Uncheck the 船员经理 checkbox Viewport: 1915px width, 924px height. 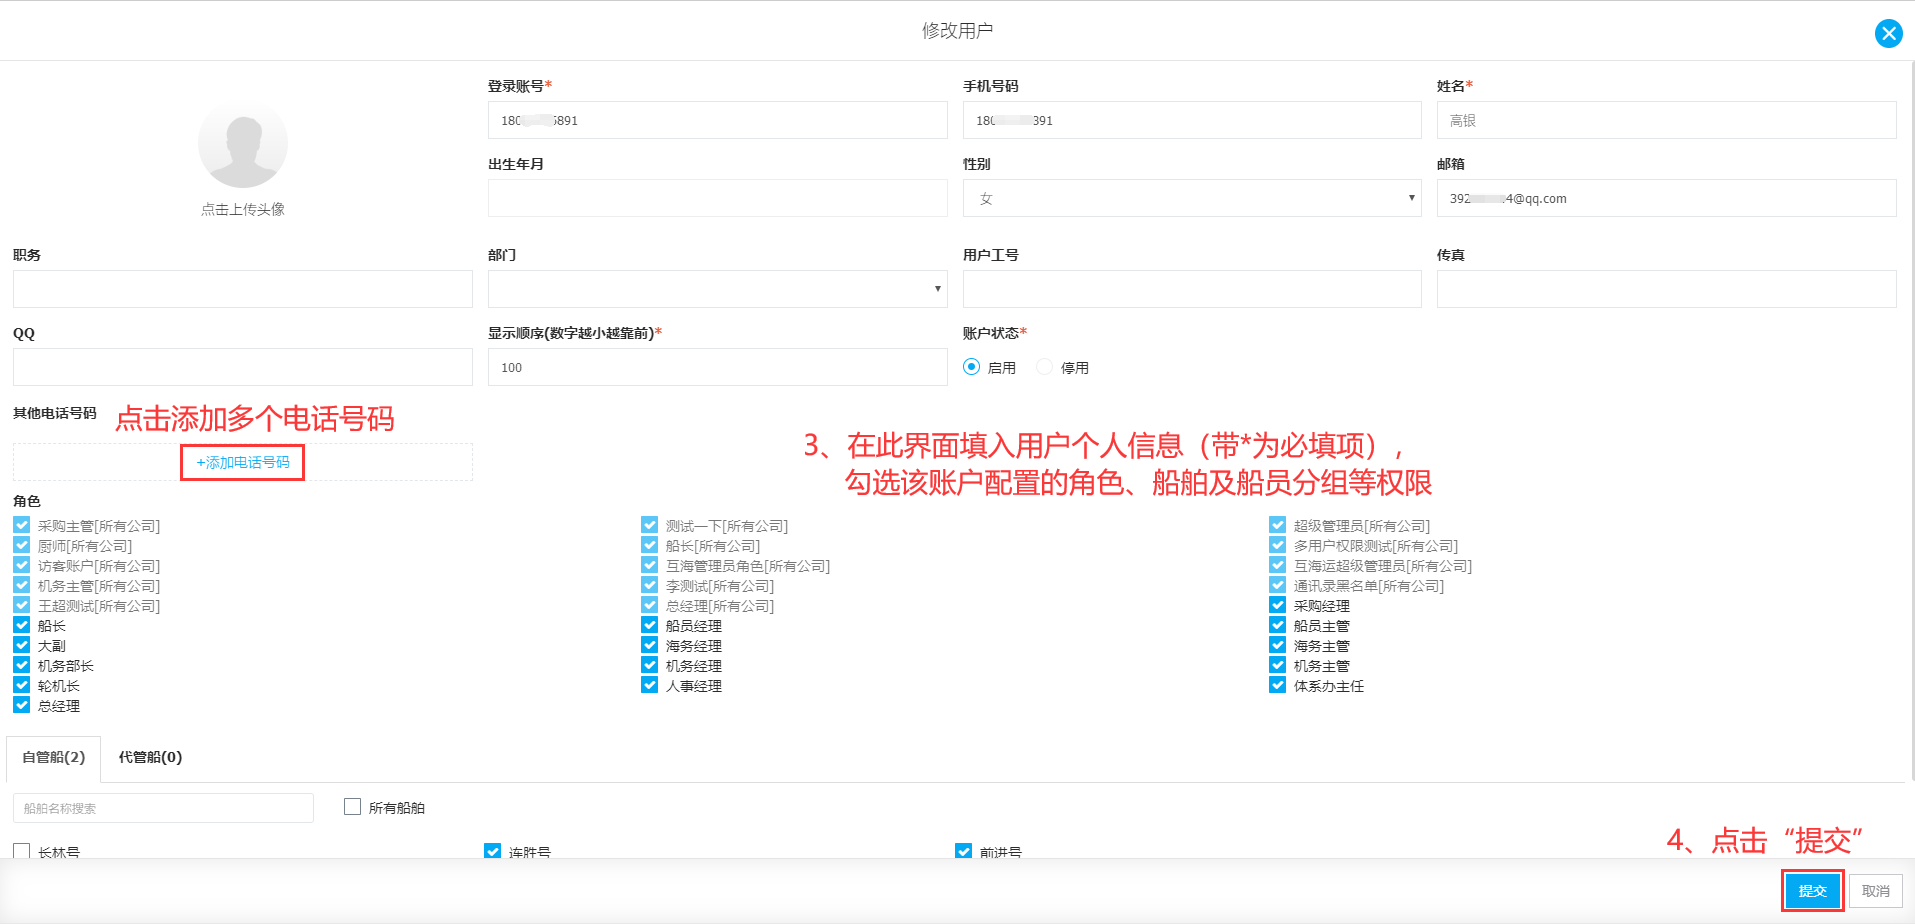pyautogui.click(x=650, y=625)
